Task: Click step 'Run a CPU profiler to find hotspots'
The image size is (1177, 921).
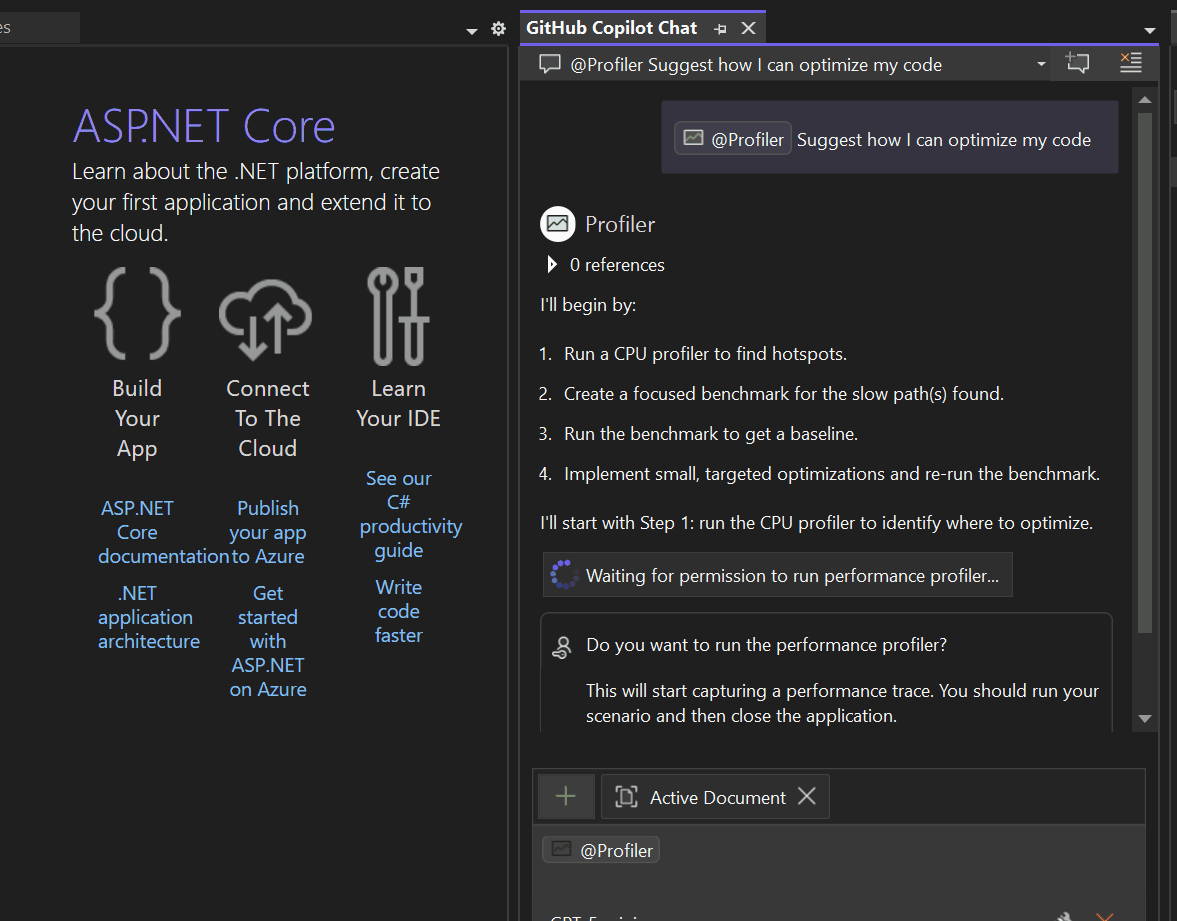Action: click(x=706, y=354)
